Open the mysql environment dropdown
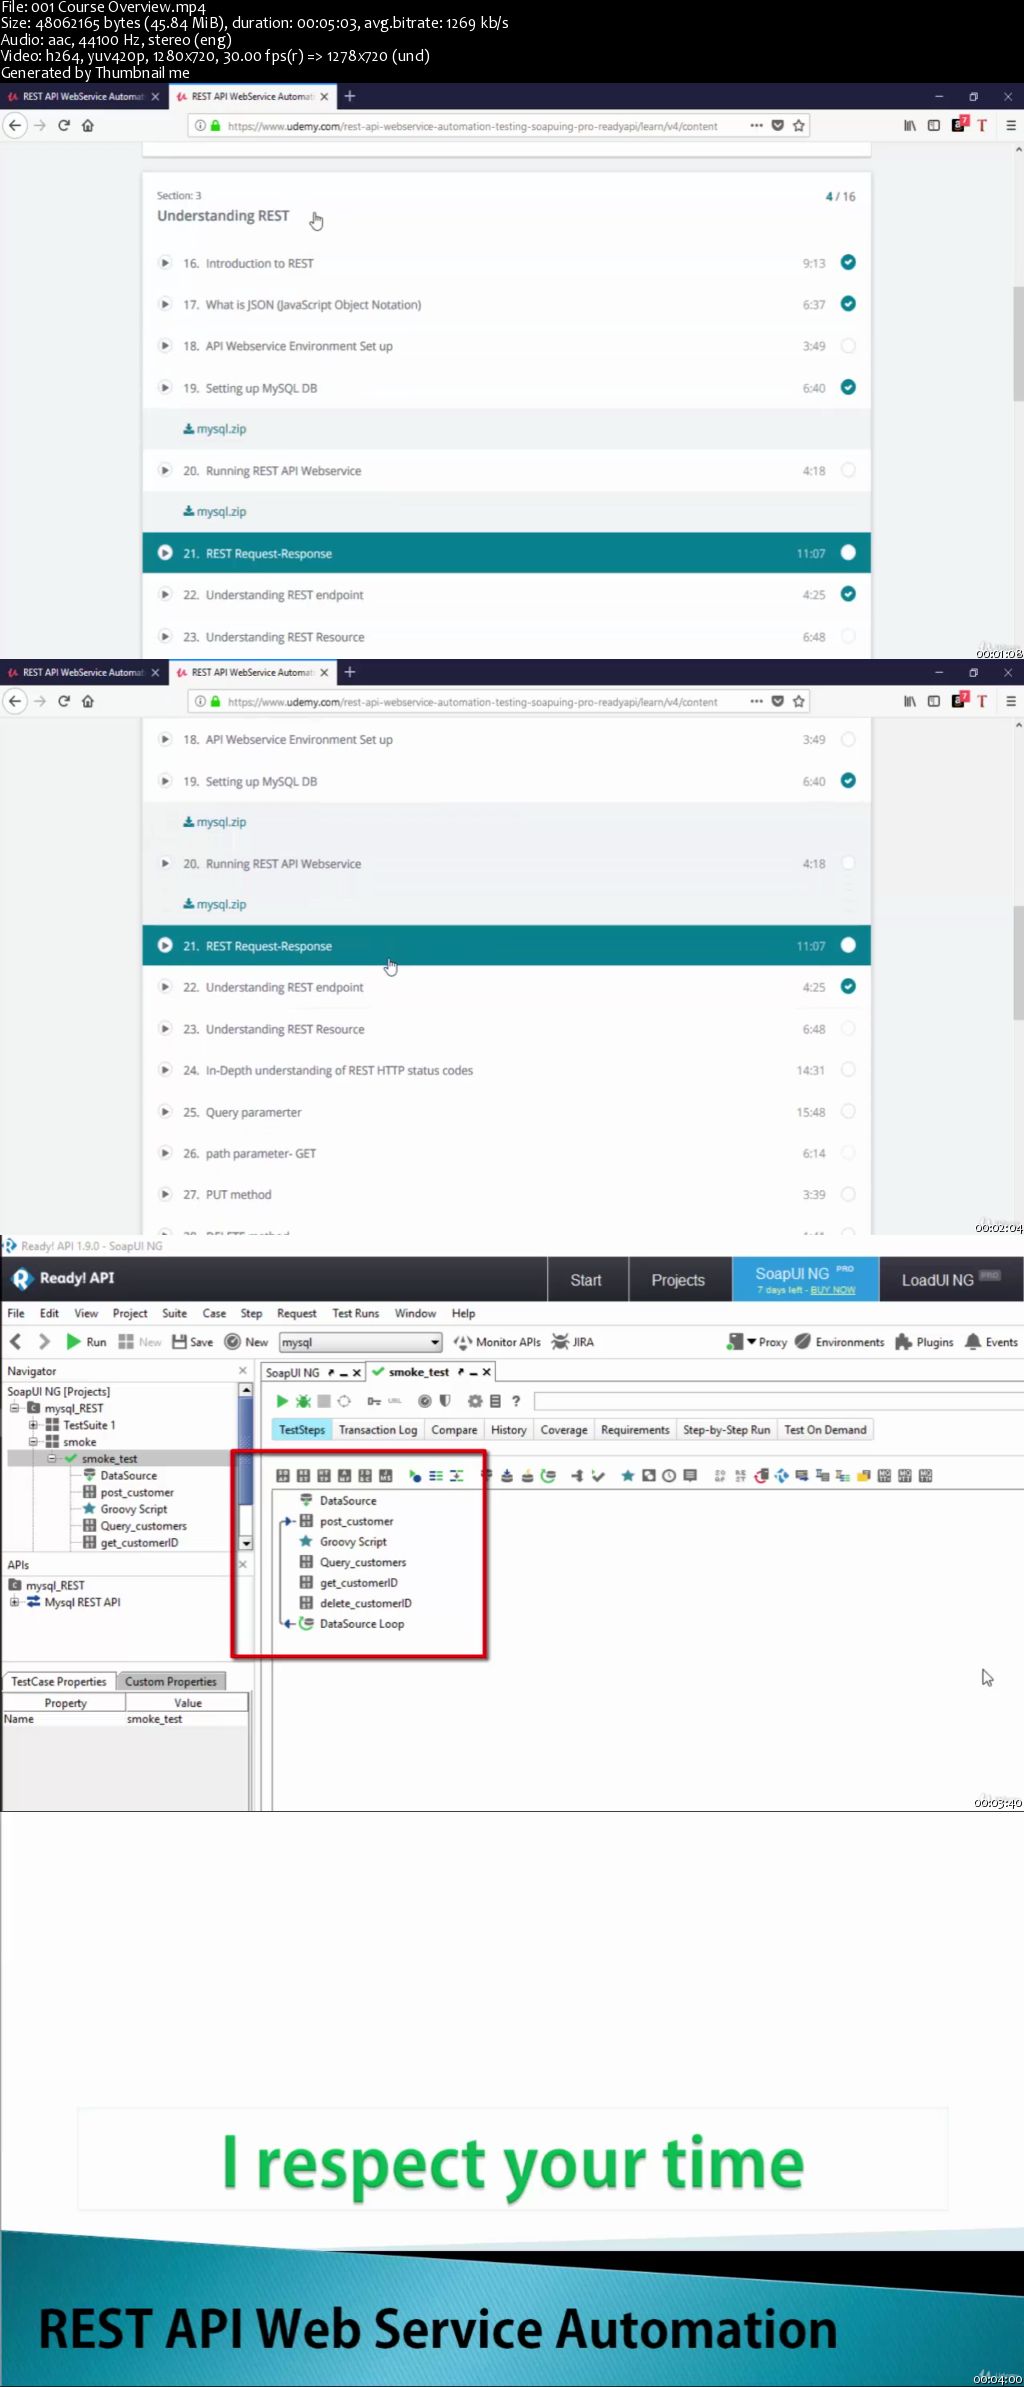 tap(435, 1342)
